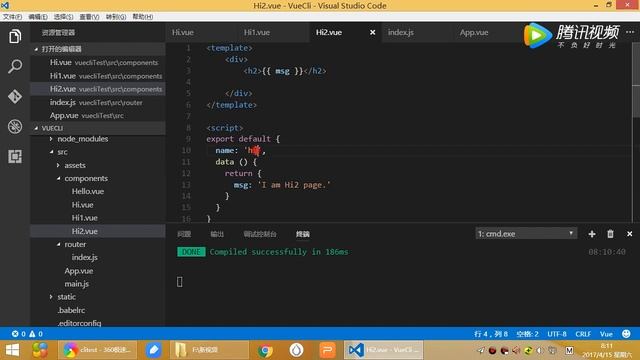Screen dimensions: 640x360
Task: Switch to the Hi1.vue editor tab
Action: [x=257, y=32]
